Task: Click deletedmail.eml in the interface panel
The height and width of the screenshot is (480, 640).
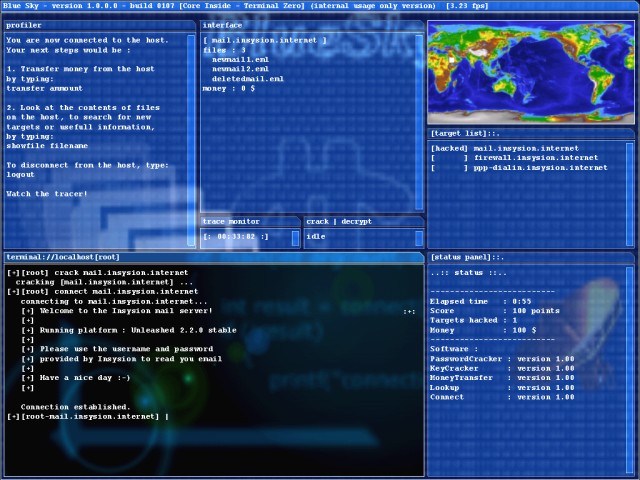Action: pos(248,79)
